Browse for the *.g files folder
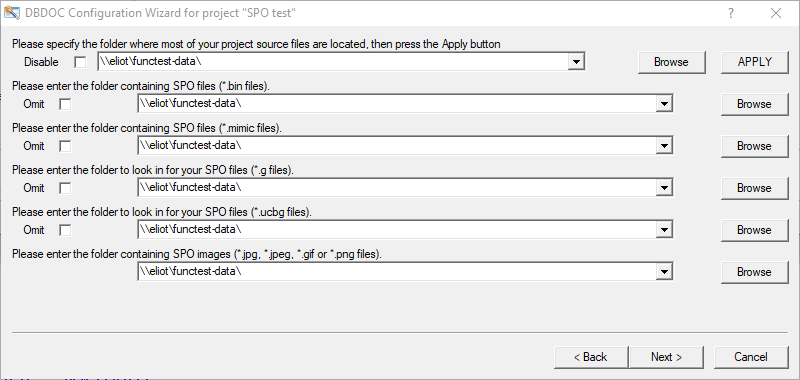 pos(754,188)
